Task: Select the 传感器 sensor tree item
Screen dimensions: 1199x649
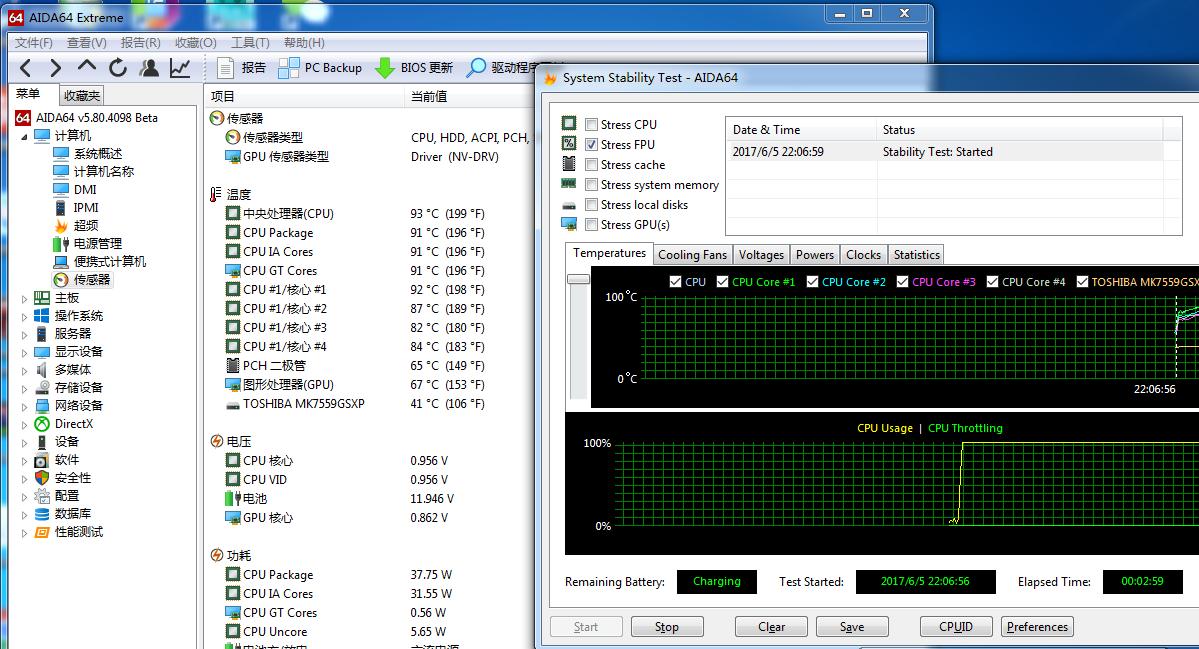Action: coord(92,280)
